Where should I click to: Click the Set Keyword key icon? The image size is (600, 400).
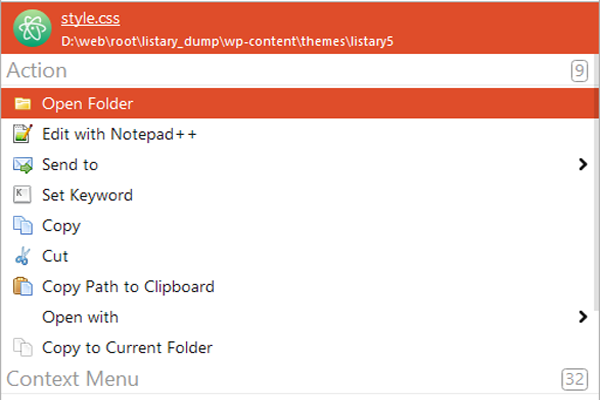[23, 195]
